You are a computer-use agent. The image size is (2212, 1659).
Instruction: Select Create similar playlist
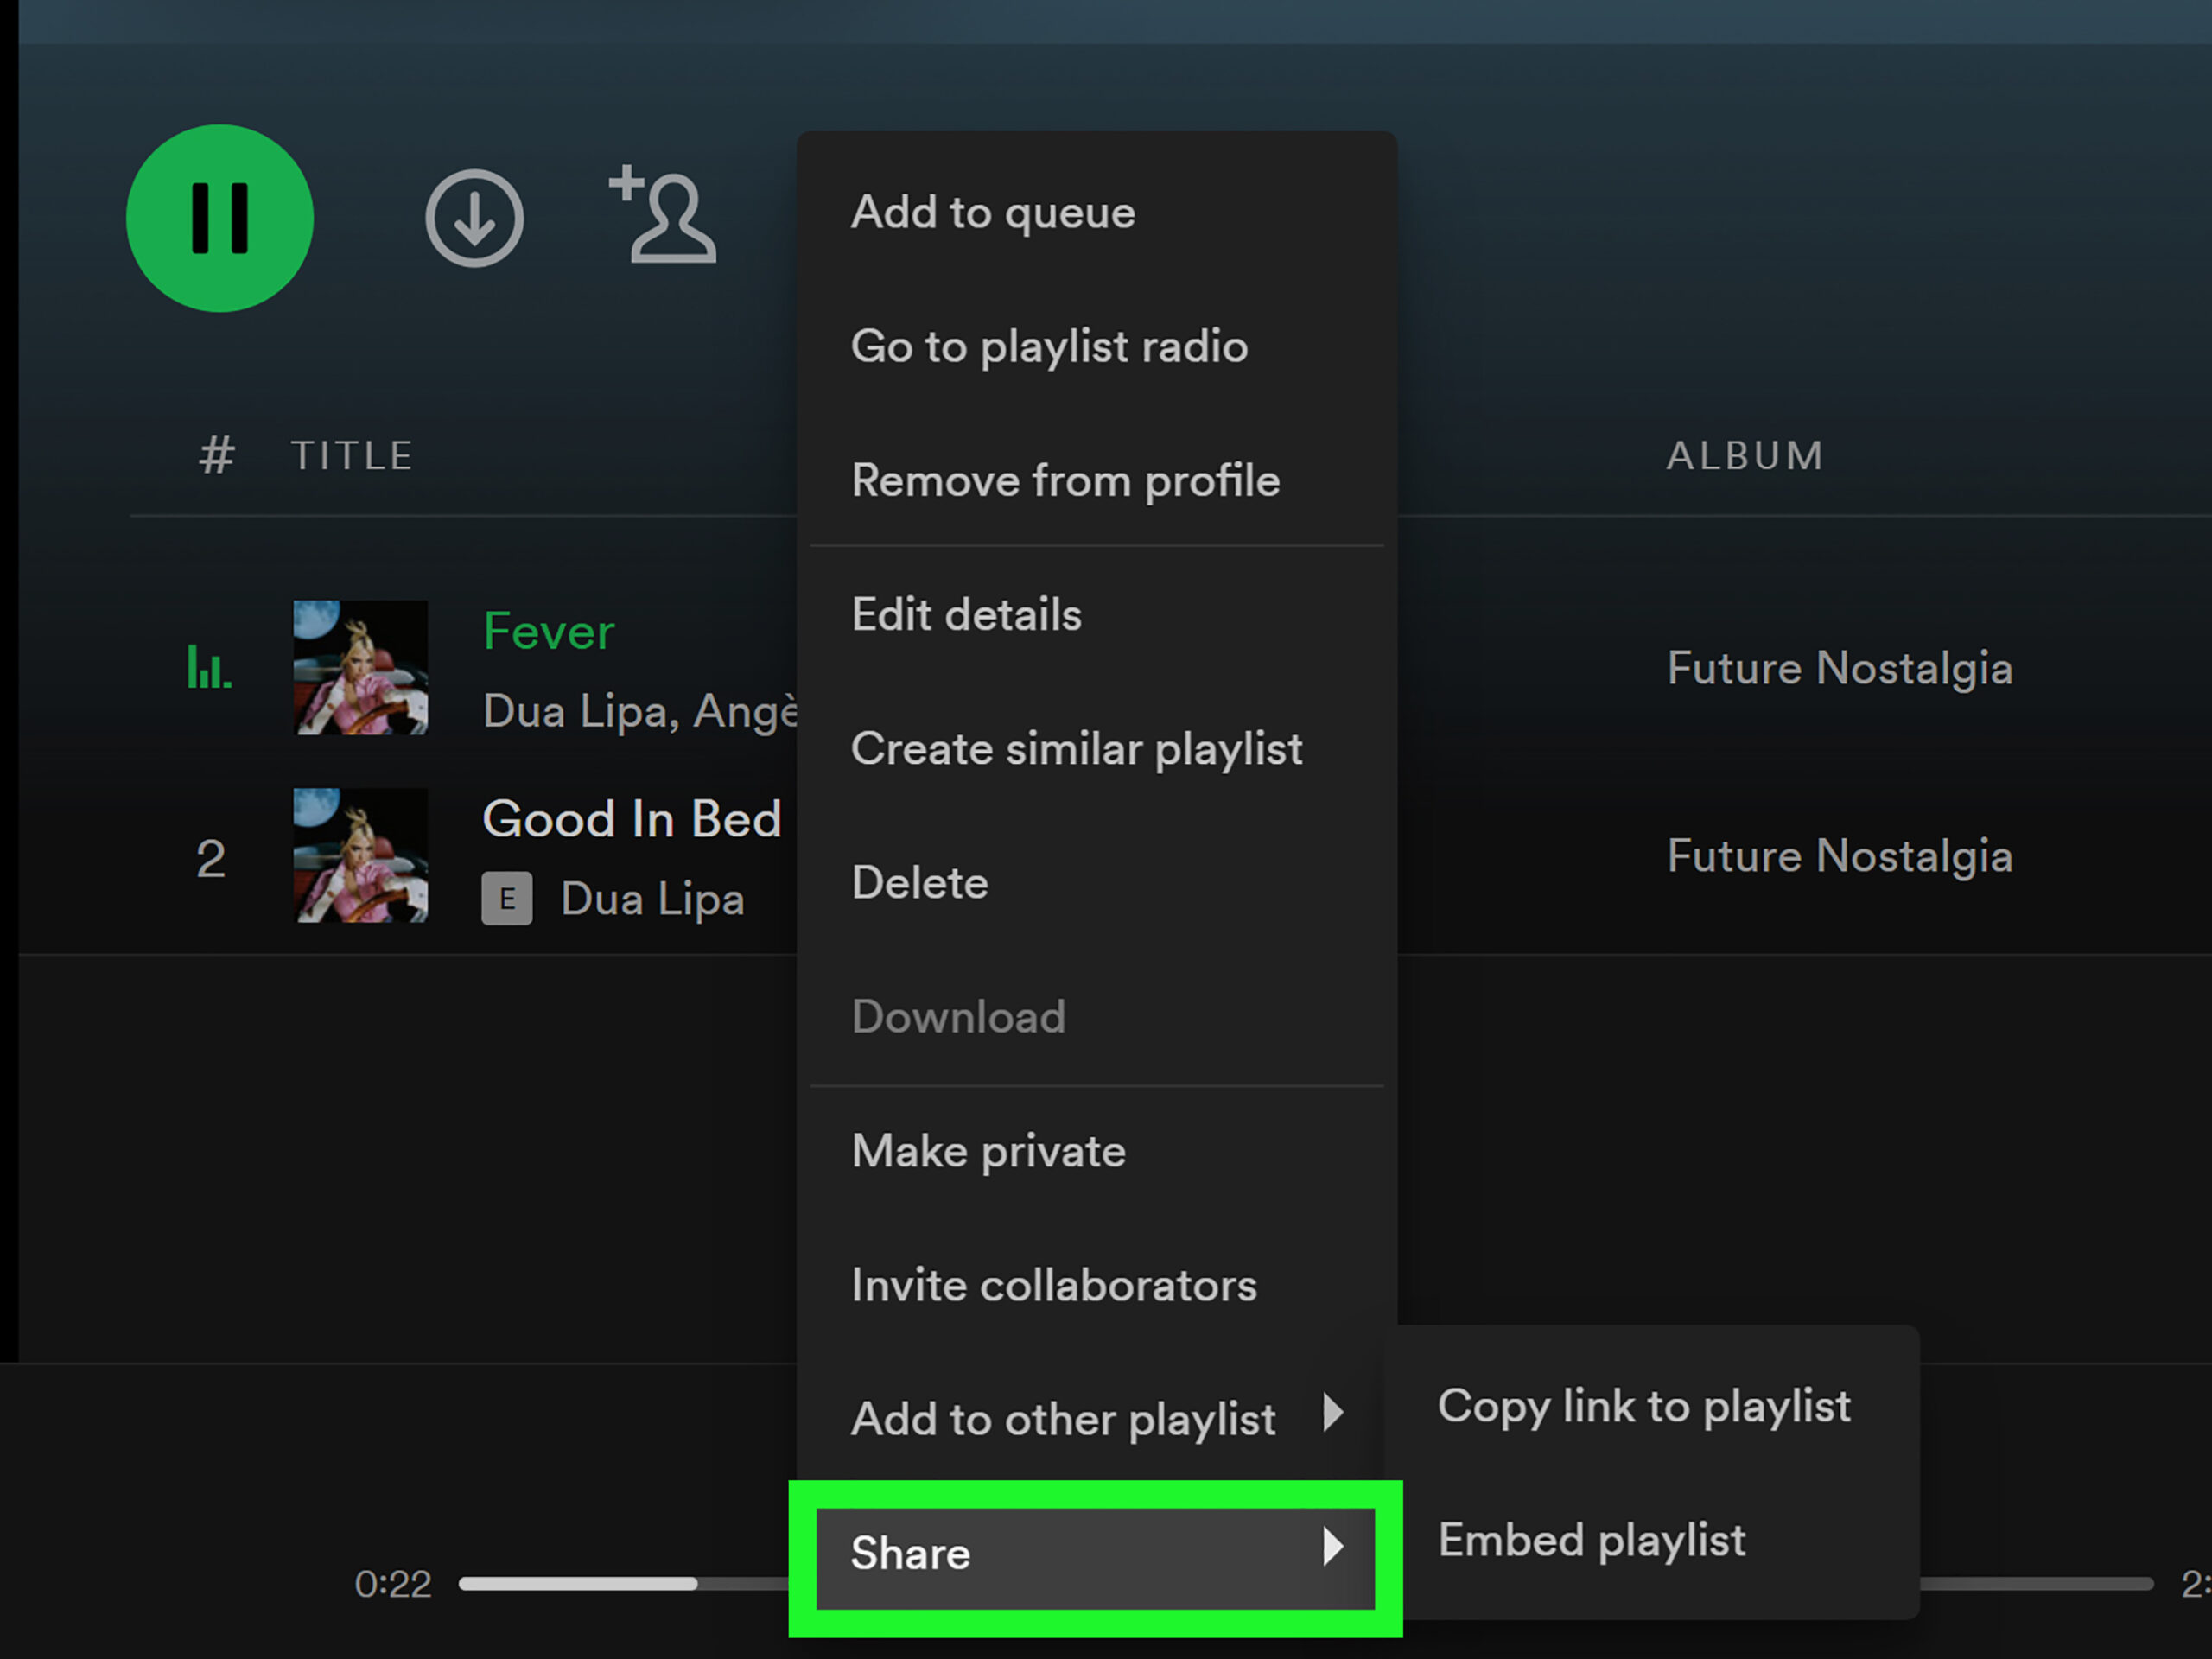click(1076, 748)
